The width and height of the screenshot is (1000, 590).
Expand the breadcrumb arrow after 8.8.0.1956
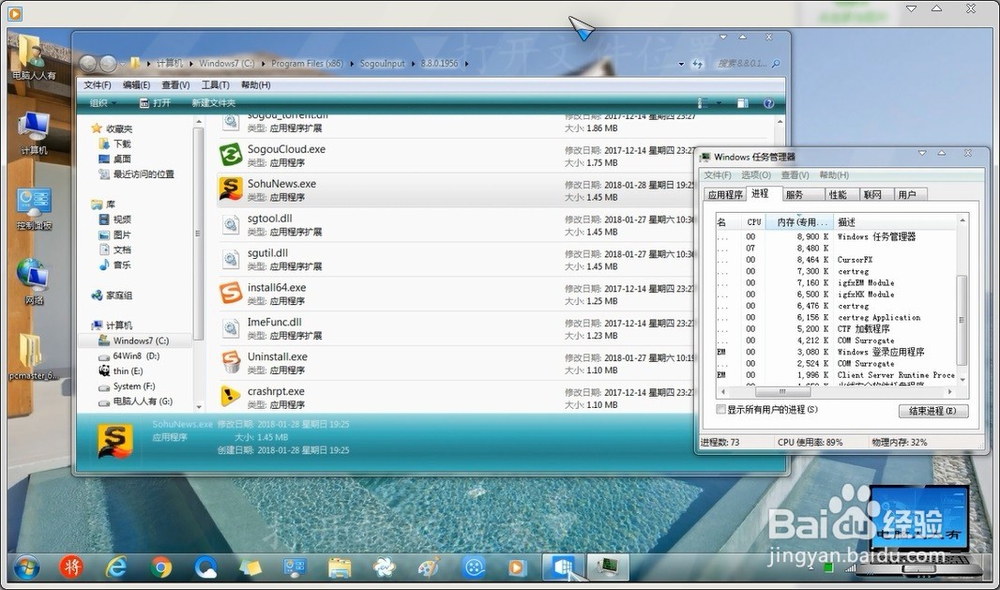[x=466, y=64]
